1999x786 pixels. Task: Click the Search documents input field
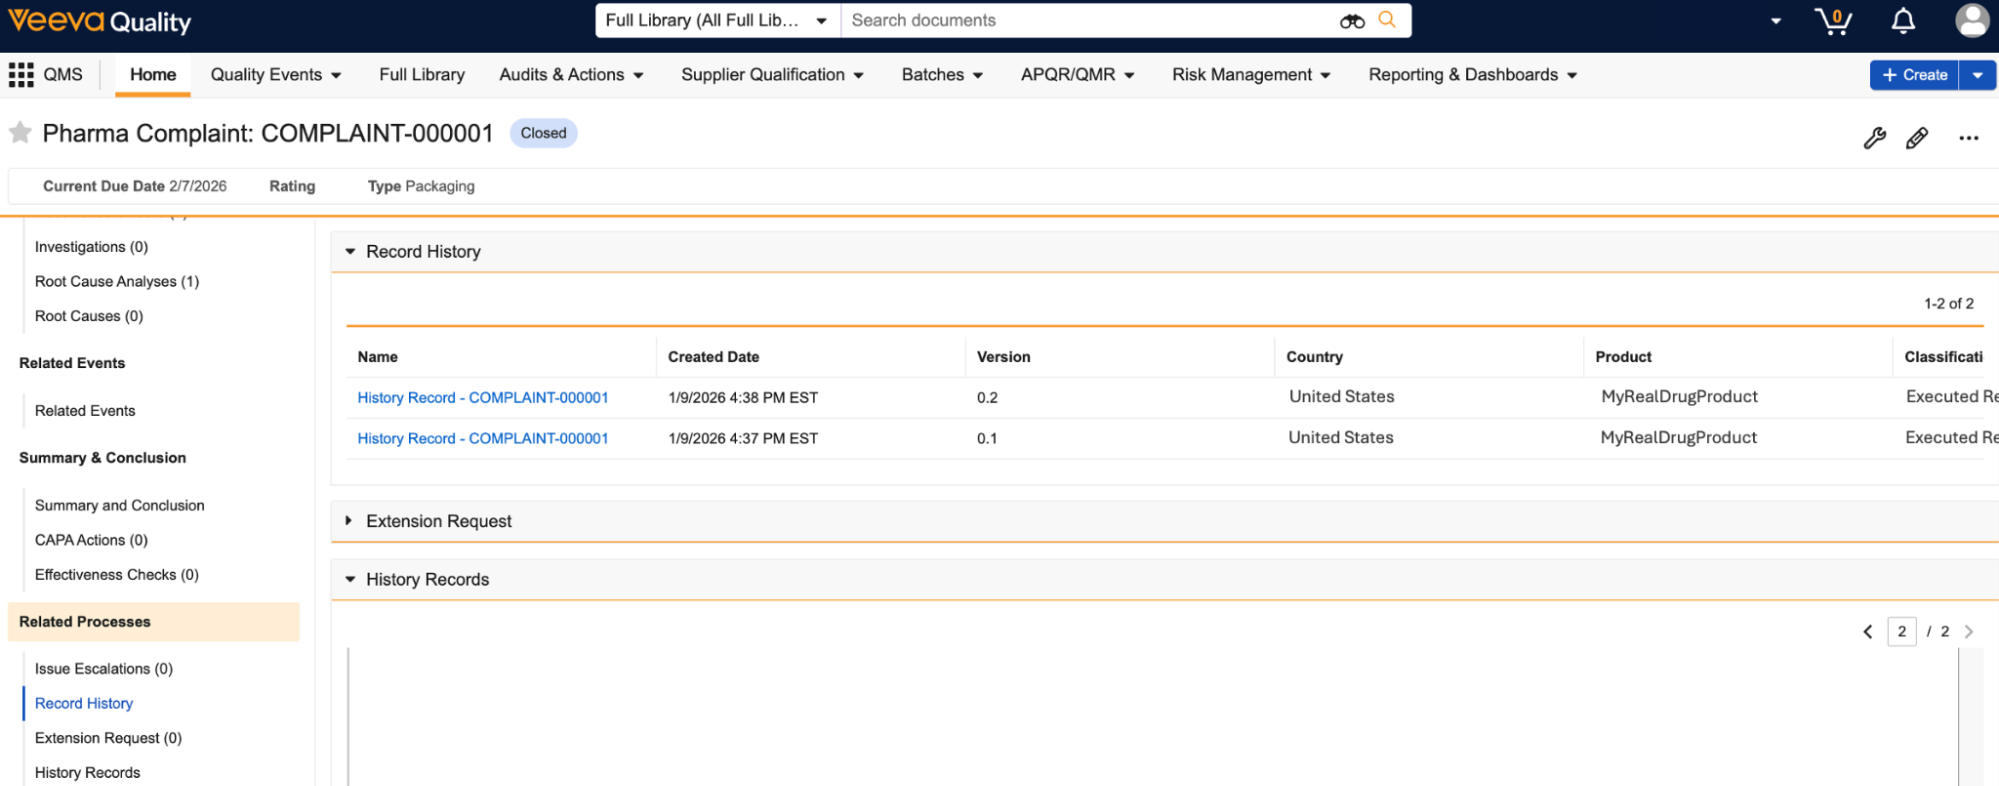(x=1090, y=21)
